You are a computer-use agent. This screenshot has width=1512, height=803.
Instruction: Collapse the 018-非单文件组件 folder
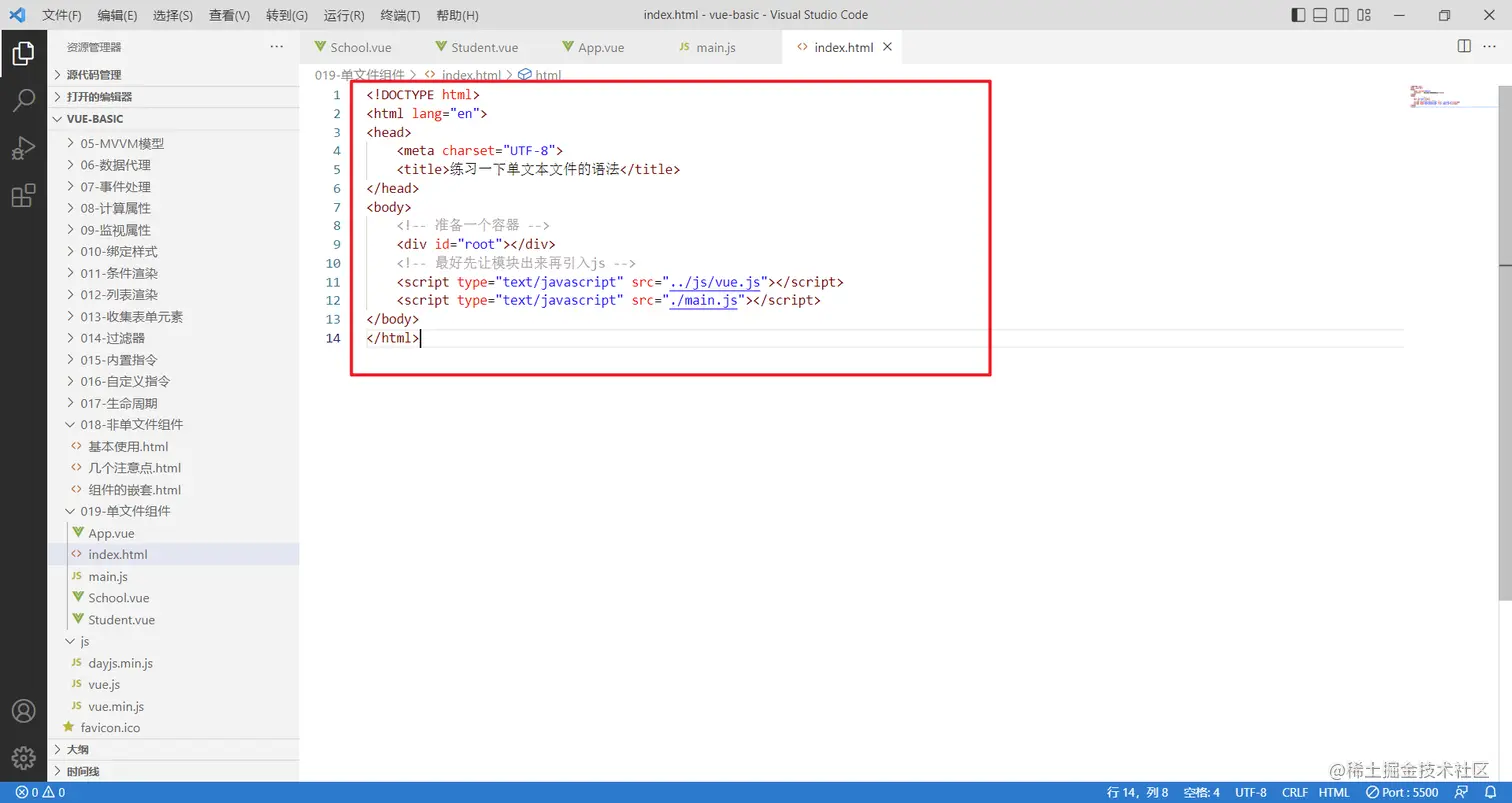[x=174, y=424]
